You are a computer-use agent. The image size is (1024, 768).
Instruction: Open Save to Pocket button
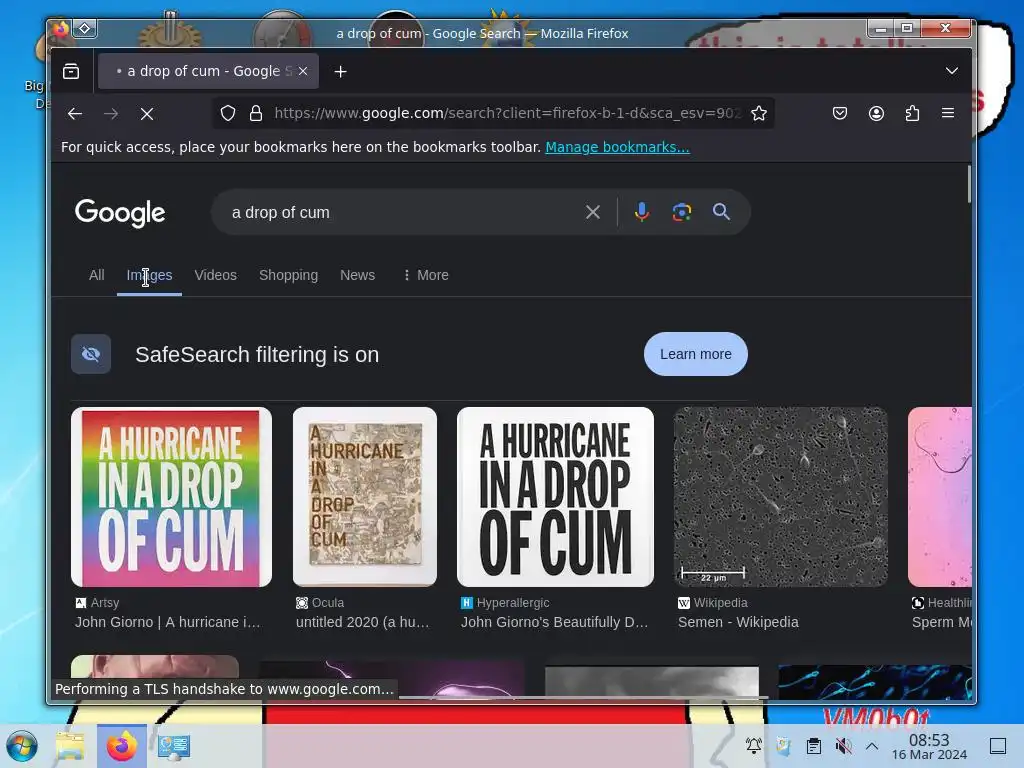pos(840,113)
